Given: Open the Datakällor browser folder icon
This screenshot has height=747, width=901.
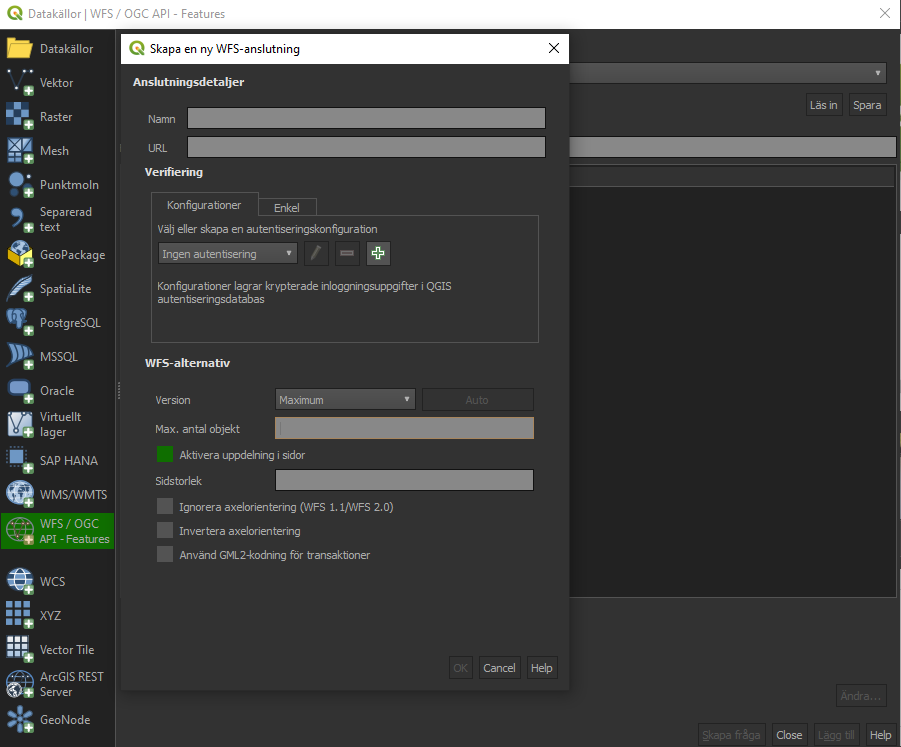Looking at the screenshot, I should [20, 48].
